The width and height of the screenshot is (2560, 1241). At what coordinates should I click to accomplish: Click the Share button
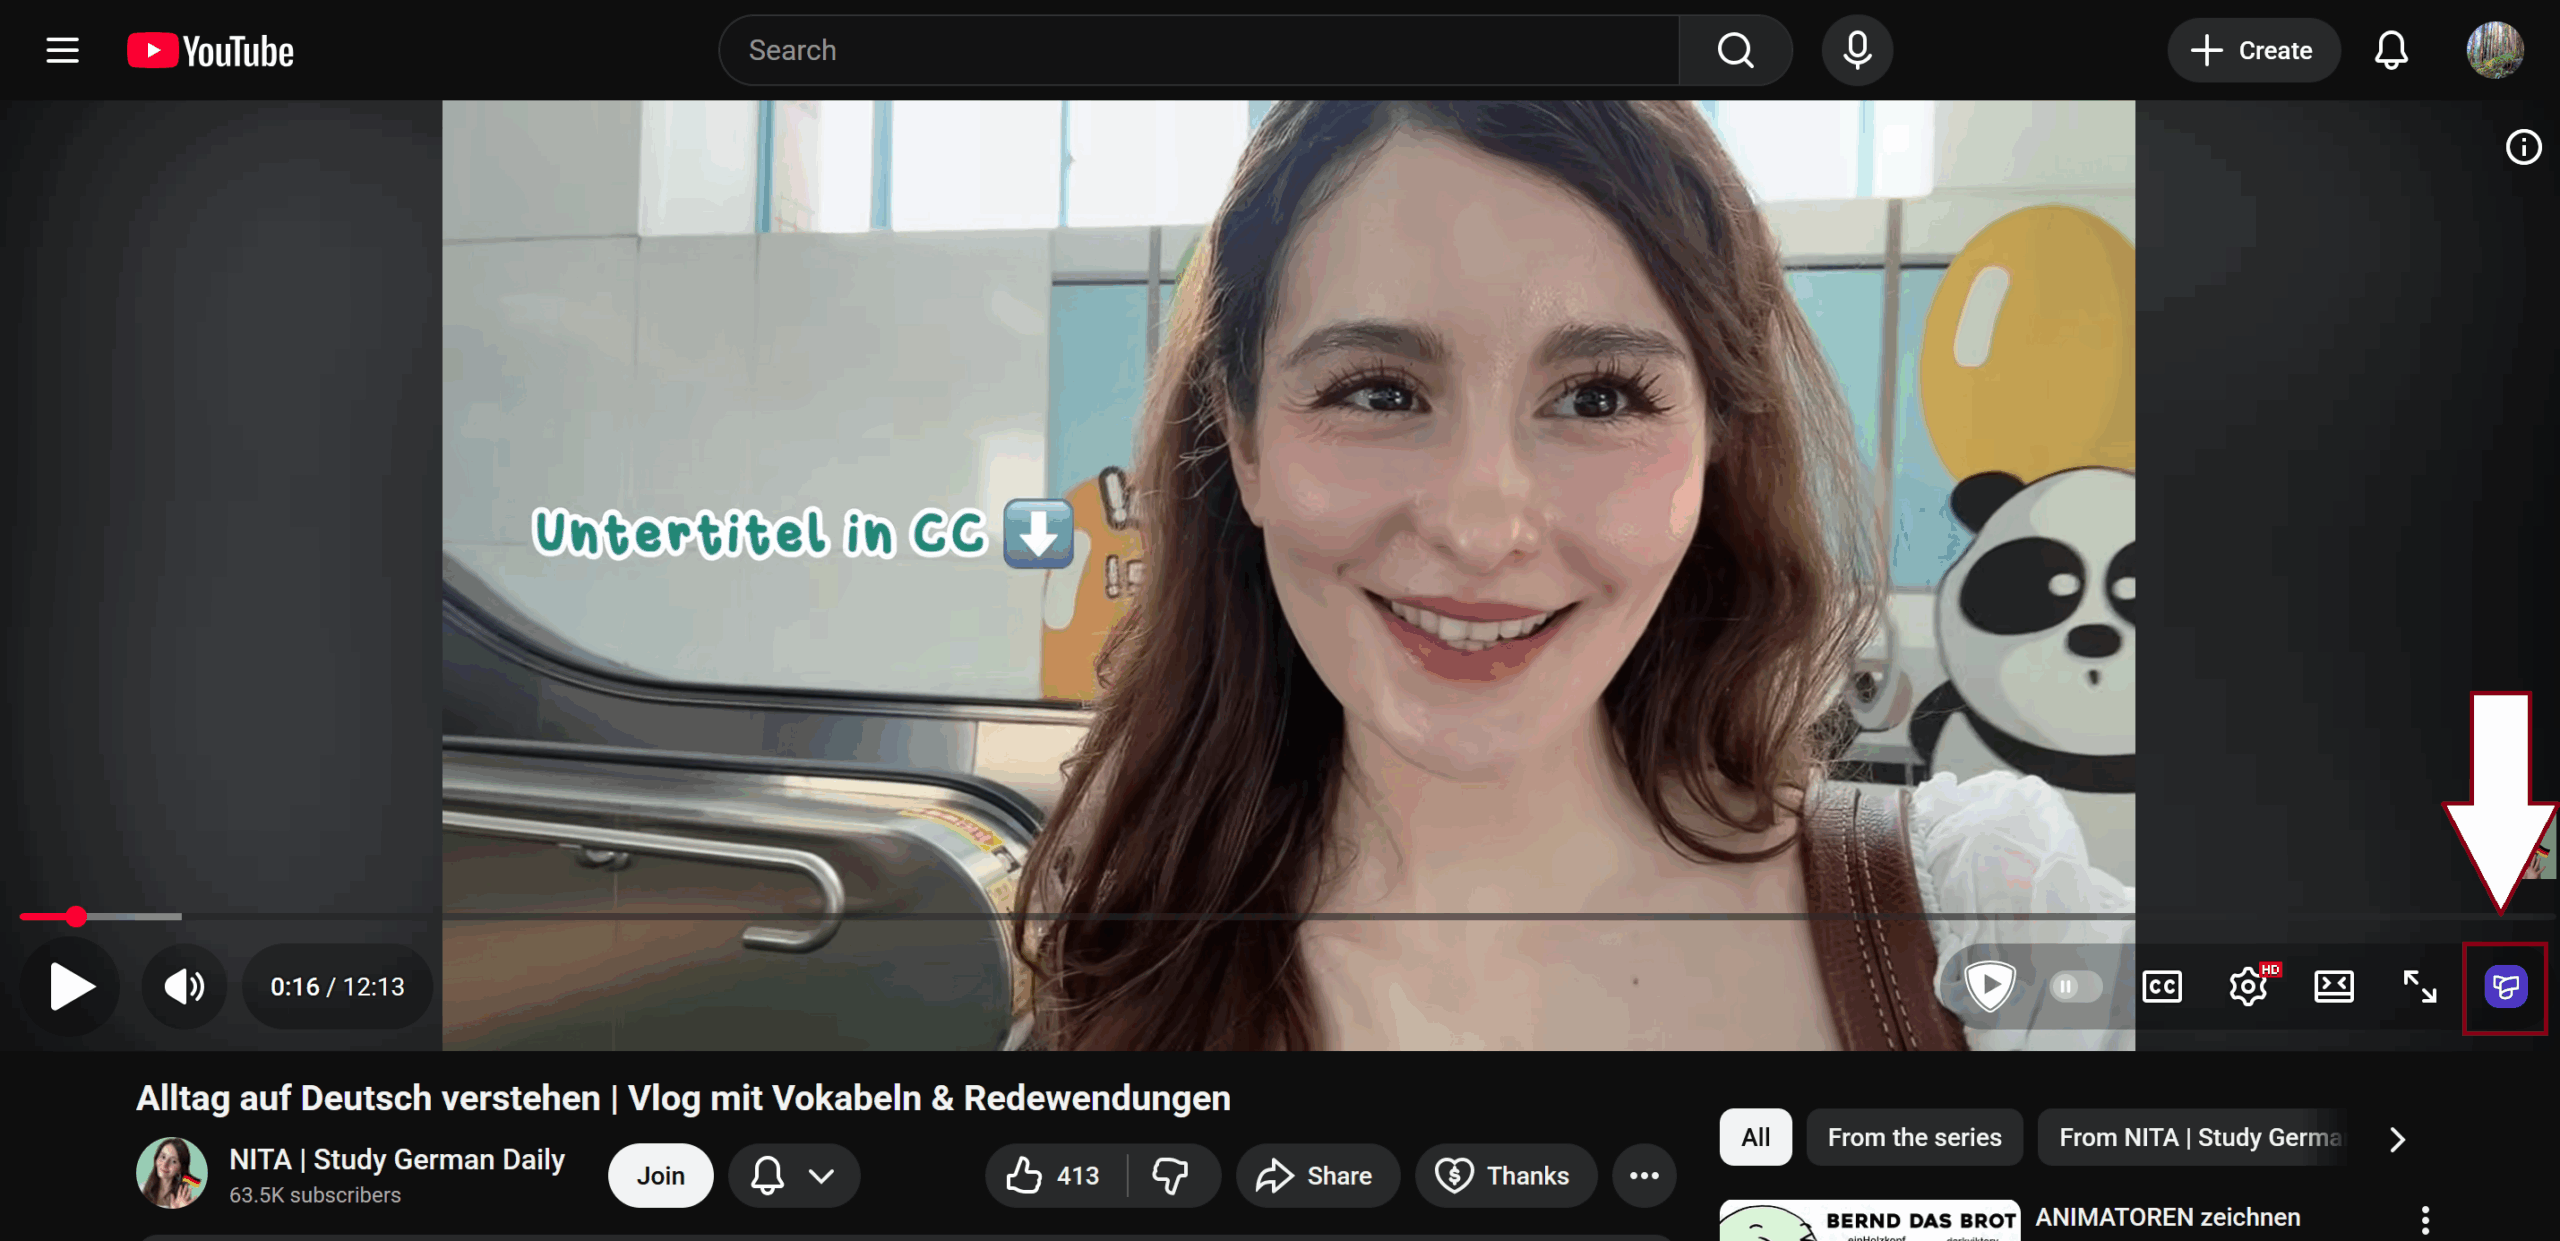tap(1316, 1176)
